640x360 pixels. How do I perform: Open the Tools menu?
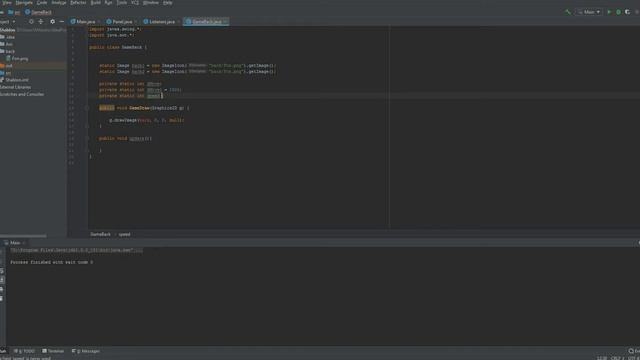coord(122,2)
